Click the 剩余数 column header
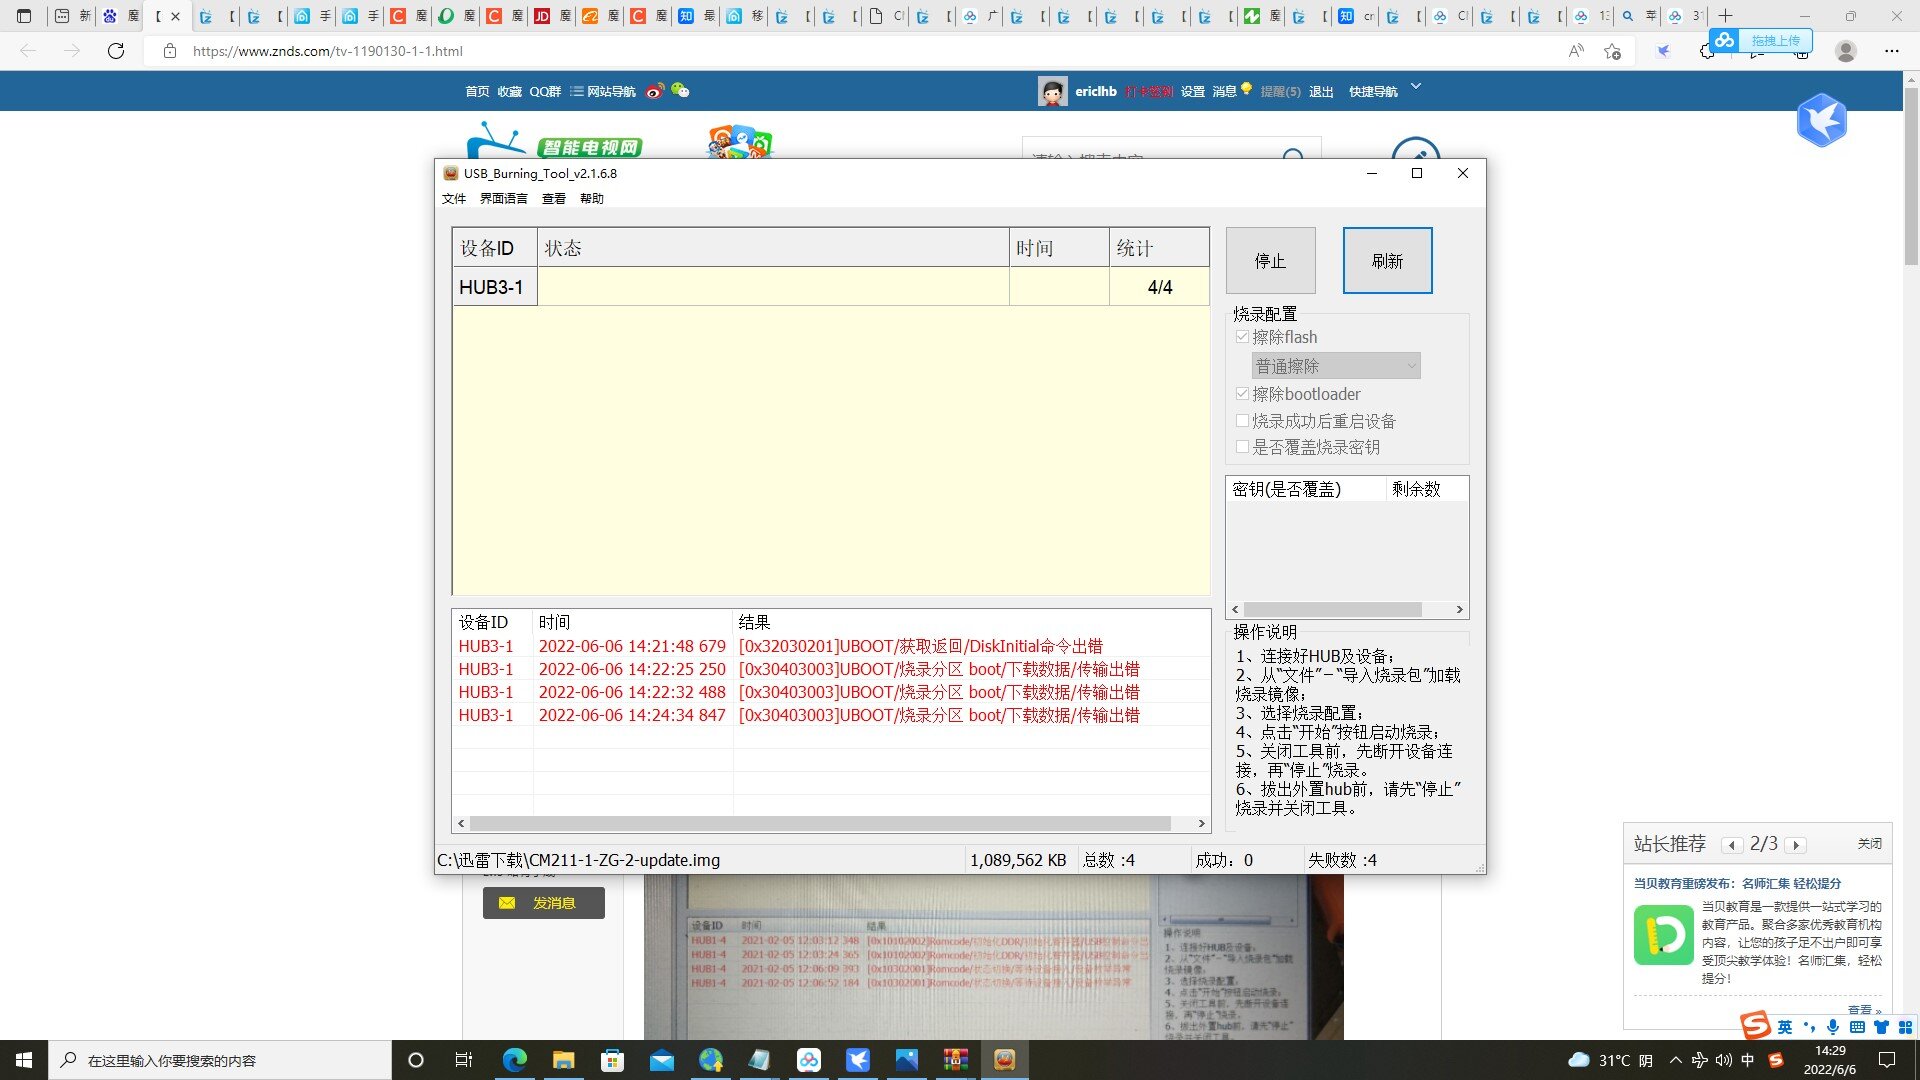 click(x=1427, y=489)
